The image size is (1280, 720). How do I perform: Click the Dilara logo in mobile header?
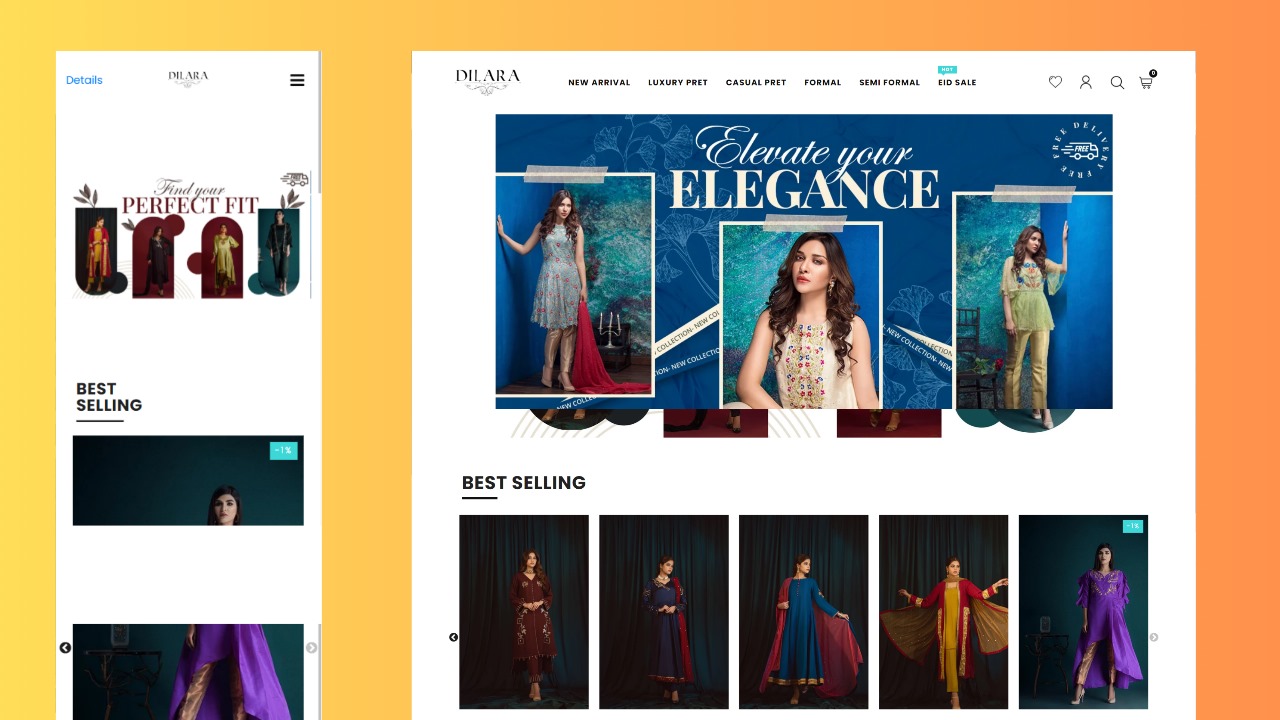coord(188,78)
